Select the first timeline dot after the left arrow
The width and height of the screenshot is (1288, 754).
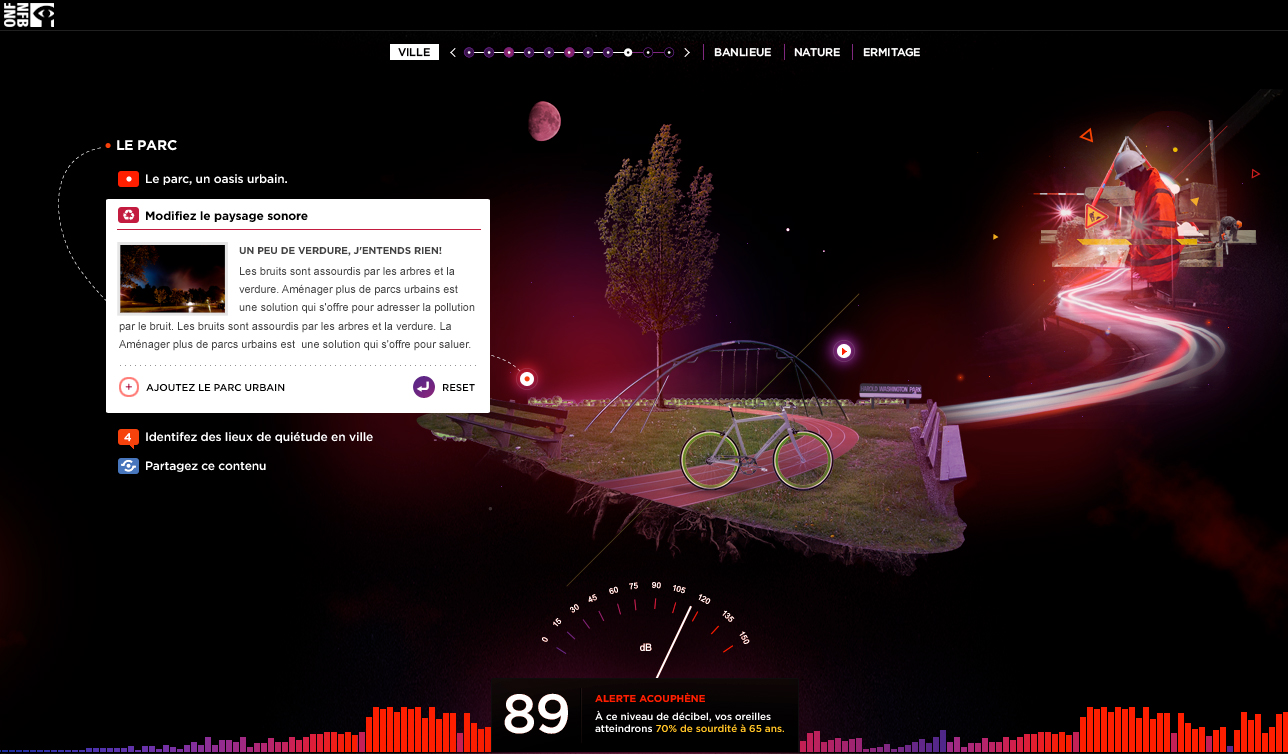coord(468,52)
